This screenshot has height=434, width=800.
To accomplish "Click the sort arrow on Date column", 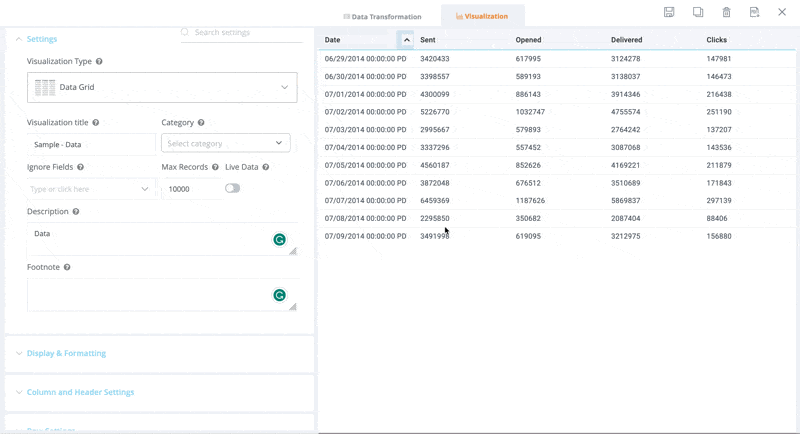I will pyautogui.click(x=406, y=40).
